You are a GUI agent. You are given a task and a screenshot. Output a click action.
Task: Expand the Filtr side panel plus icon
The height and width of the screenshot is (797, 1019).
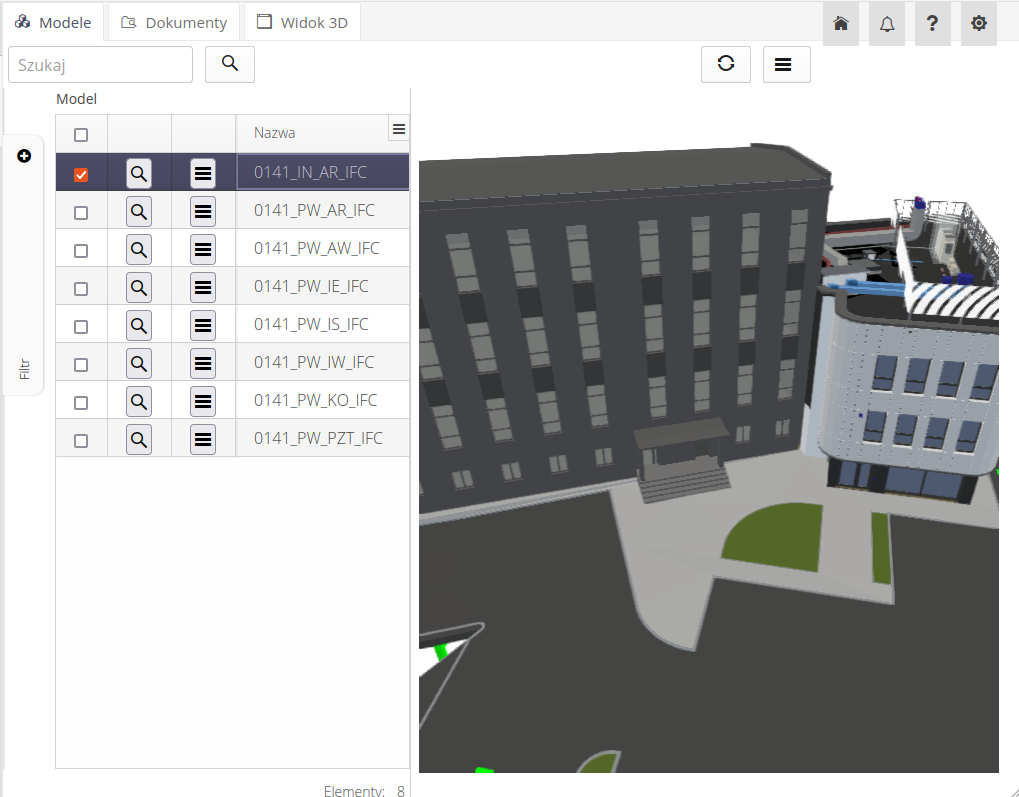tap(24, 156)
